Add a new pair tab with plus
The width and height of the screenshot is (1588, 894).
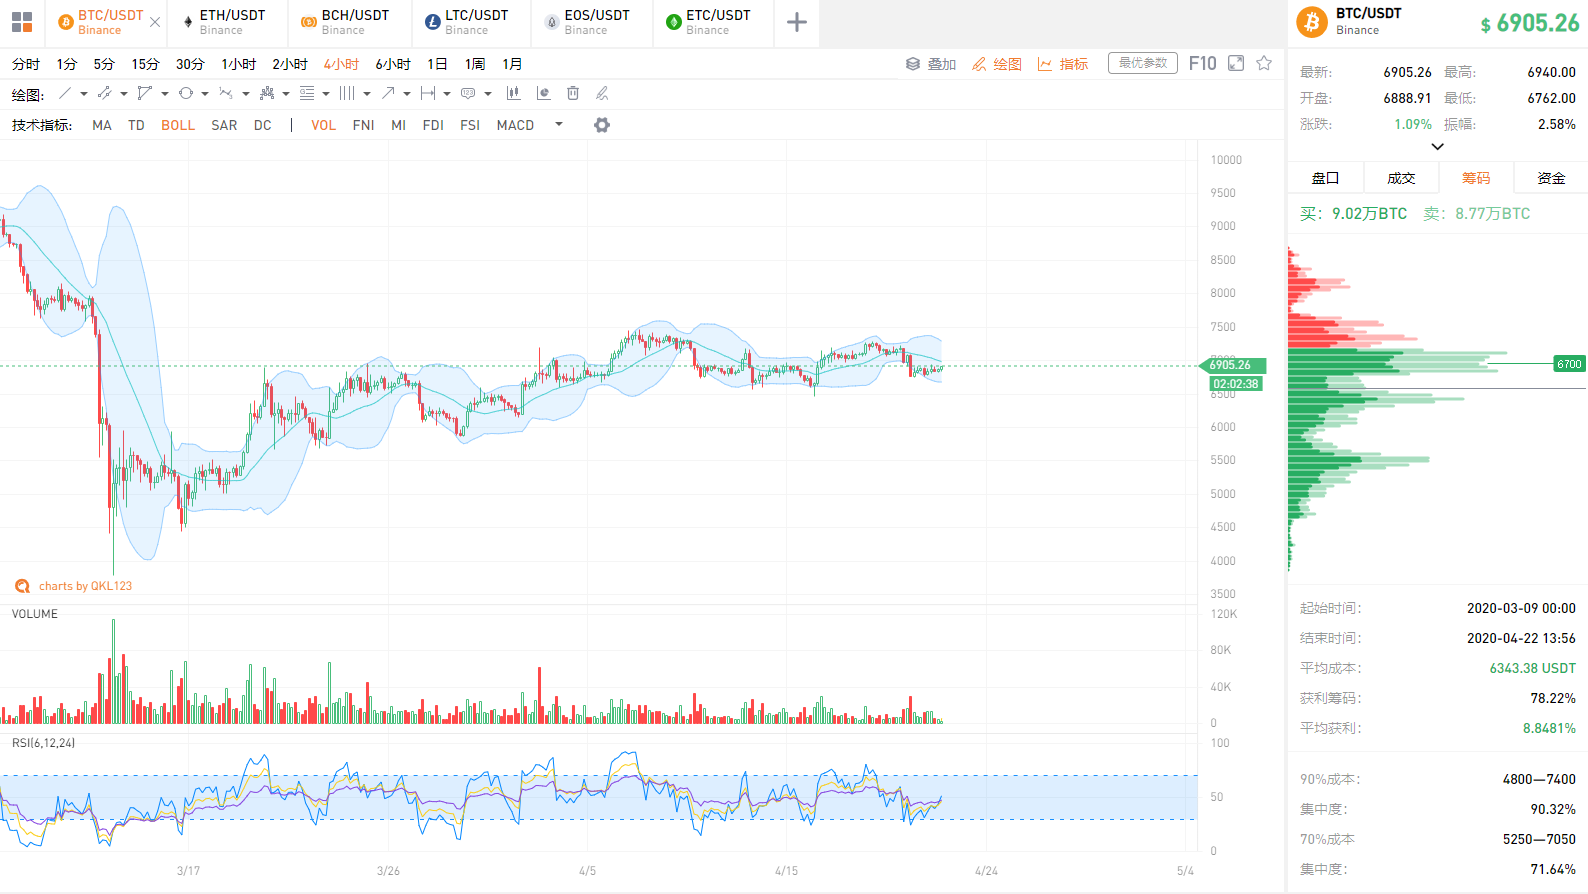(797, 22)
